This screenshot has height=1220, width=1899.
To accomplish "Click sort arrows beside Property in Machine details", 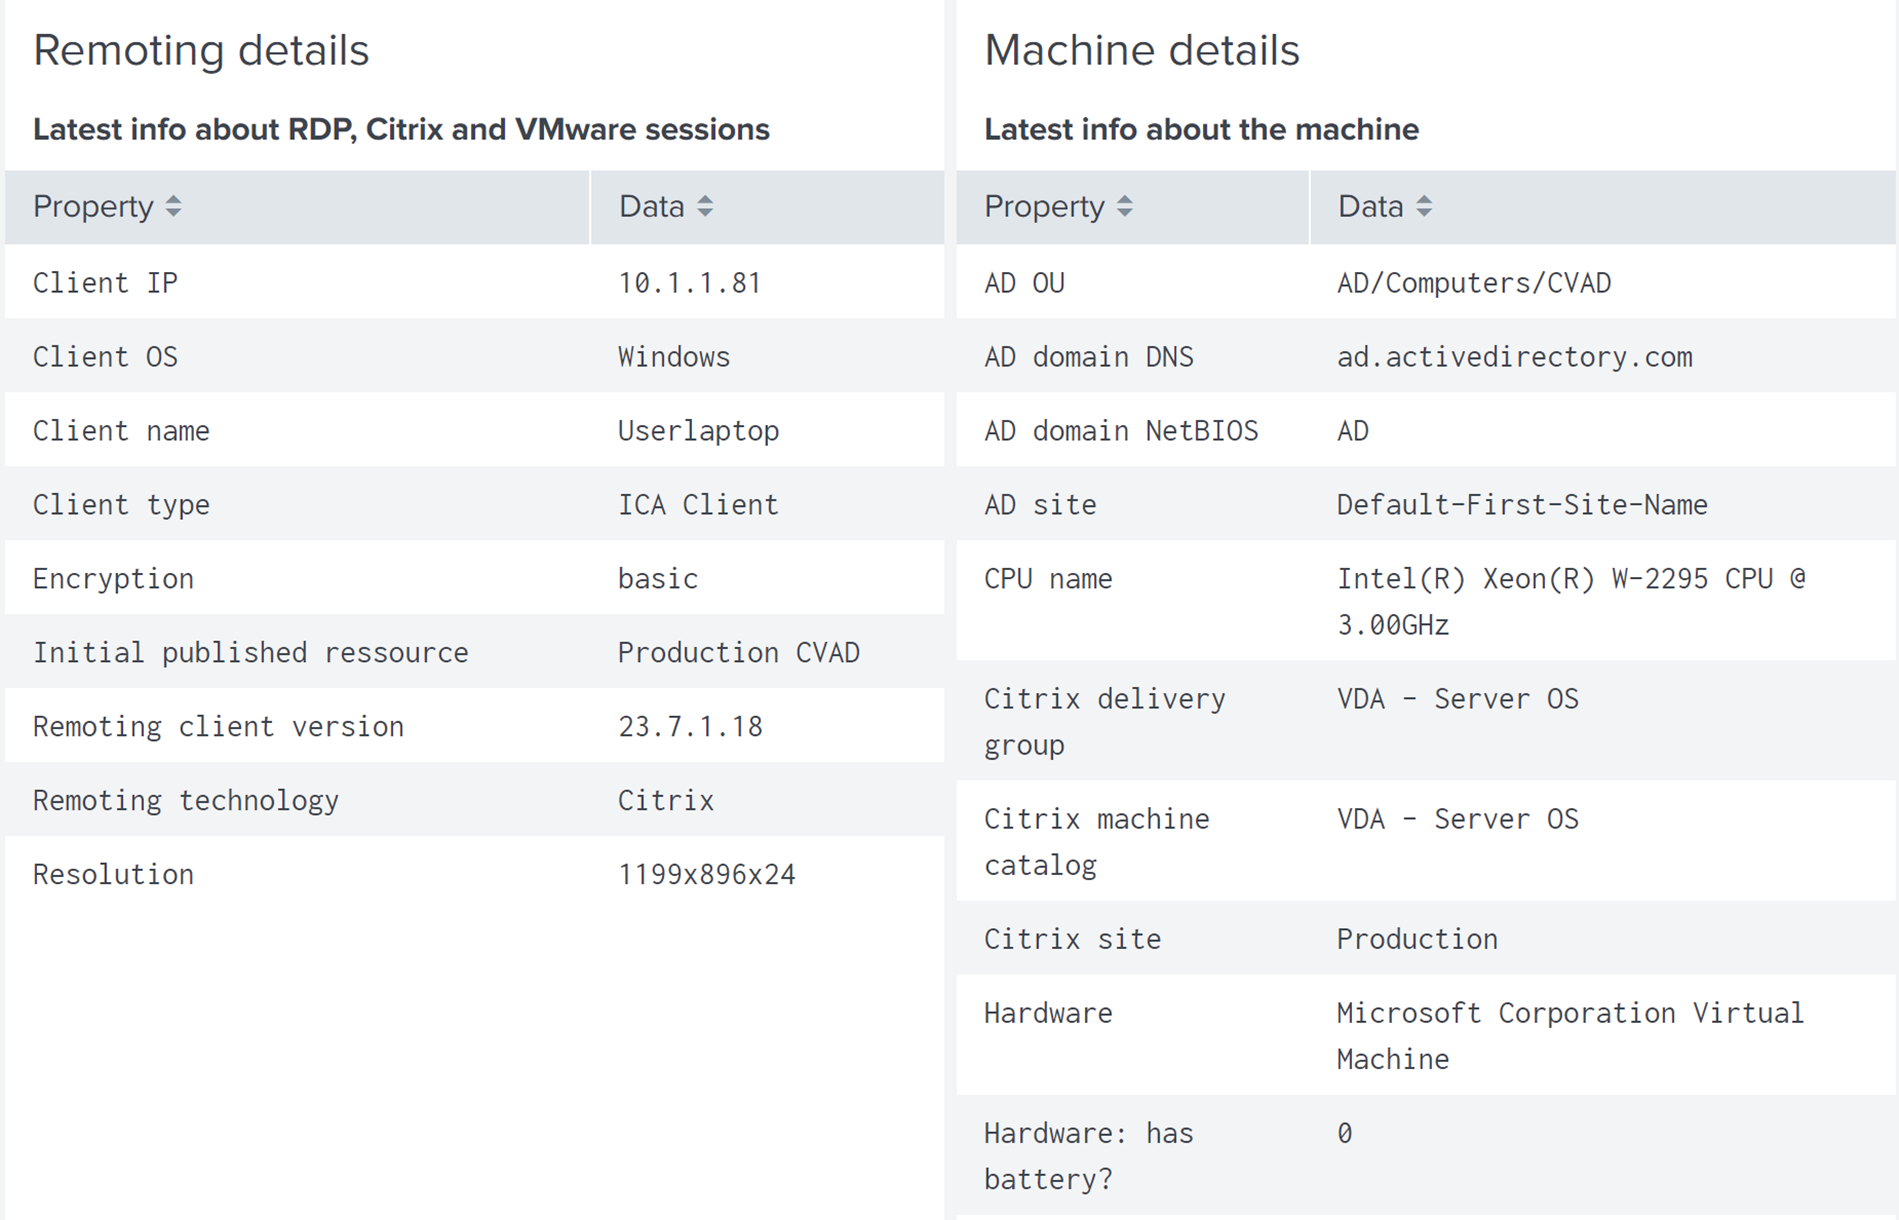I will (1125, 207).
